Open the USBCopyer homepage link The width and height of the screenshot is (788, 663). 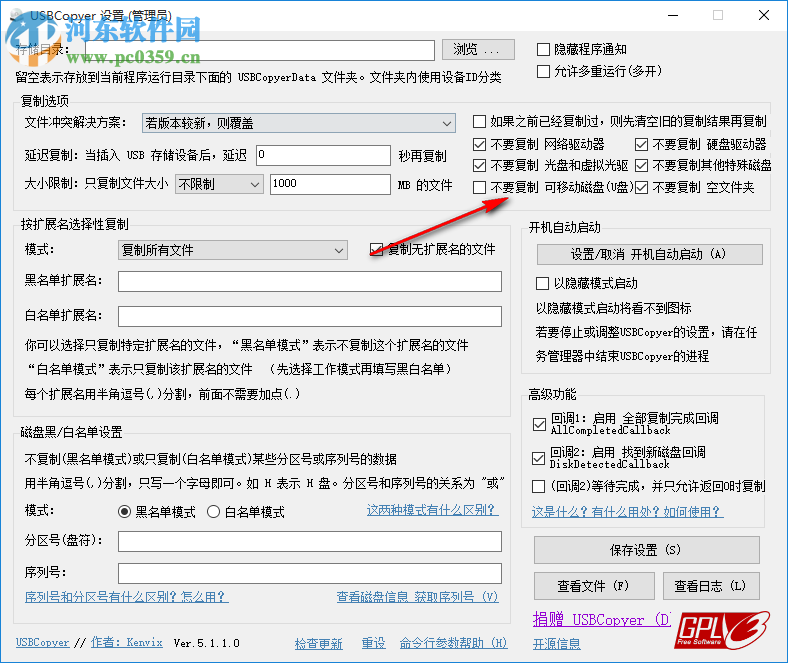click(43, 642)
